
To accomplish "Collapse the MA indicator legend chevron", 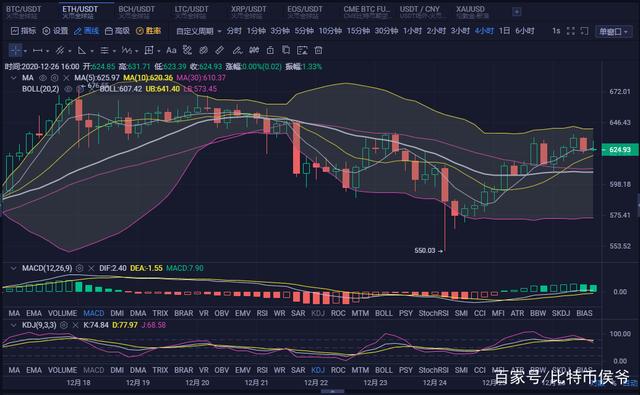I will (13, 78).
